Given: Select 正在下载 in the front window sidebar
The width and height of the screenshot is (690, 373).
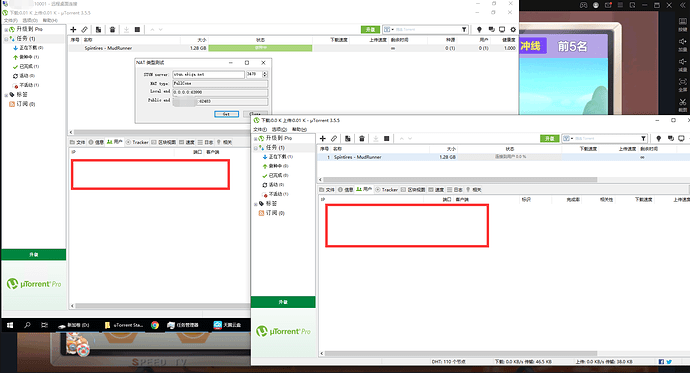Looking at the screenshot, I should click(278, 157).
